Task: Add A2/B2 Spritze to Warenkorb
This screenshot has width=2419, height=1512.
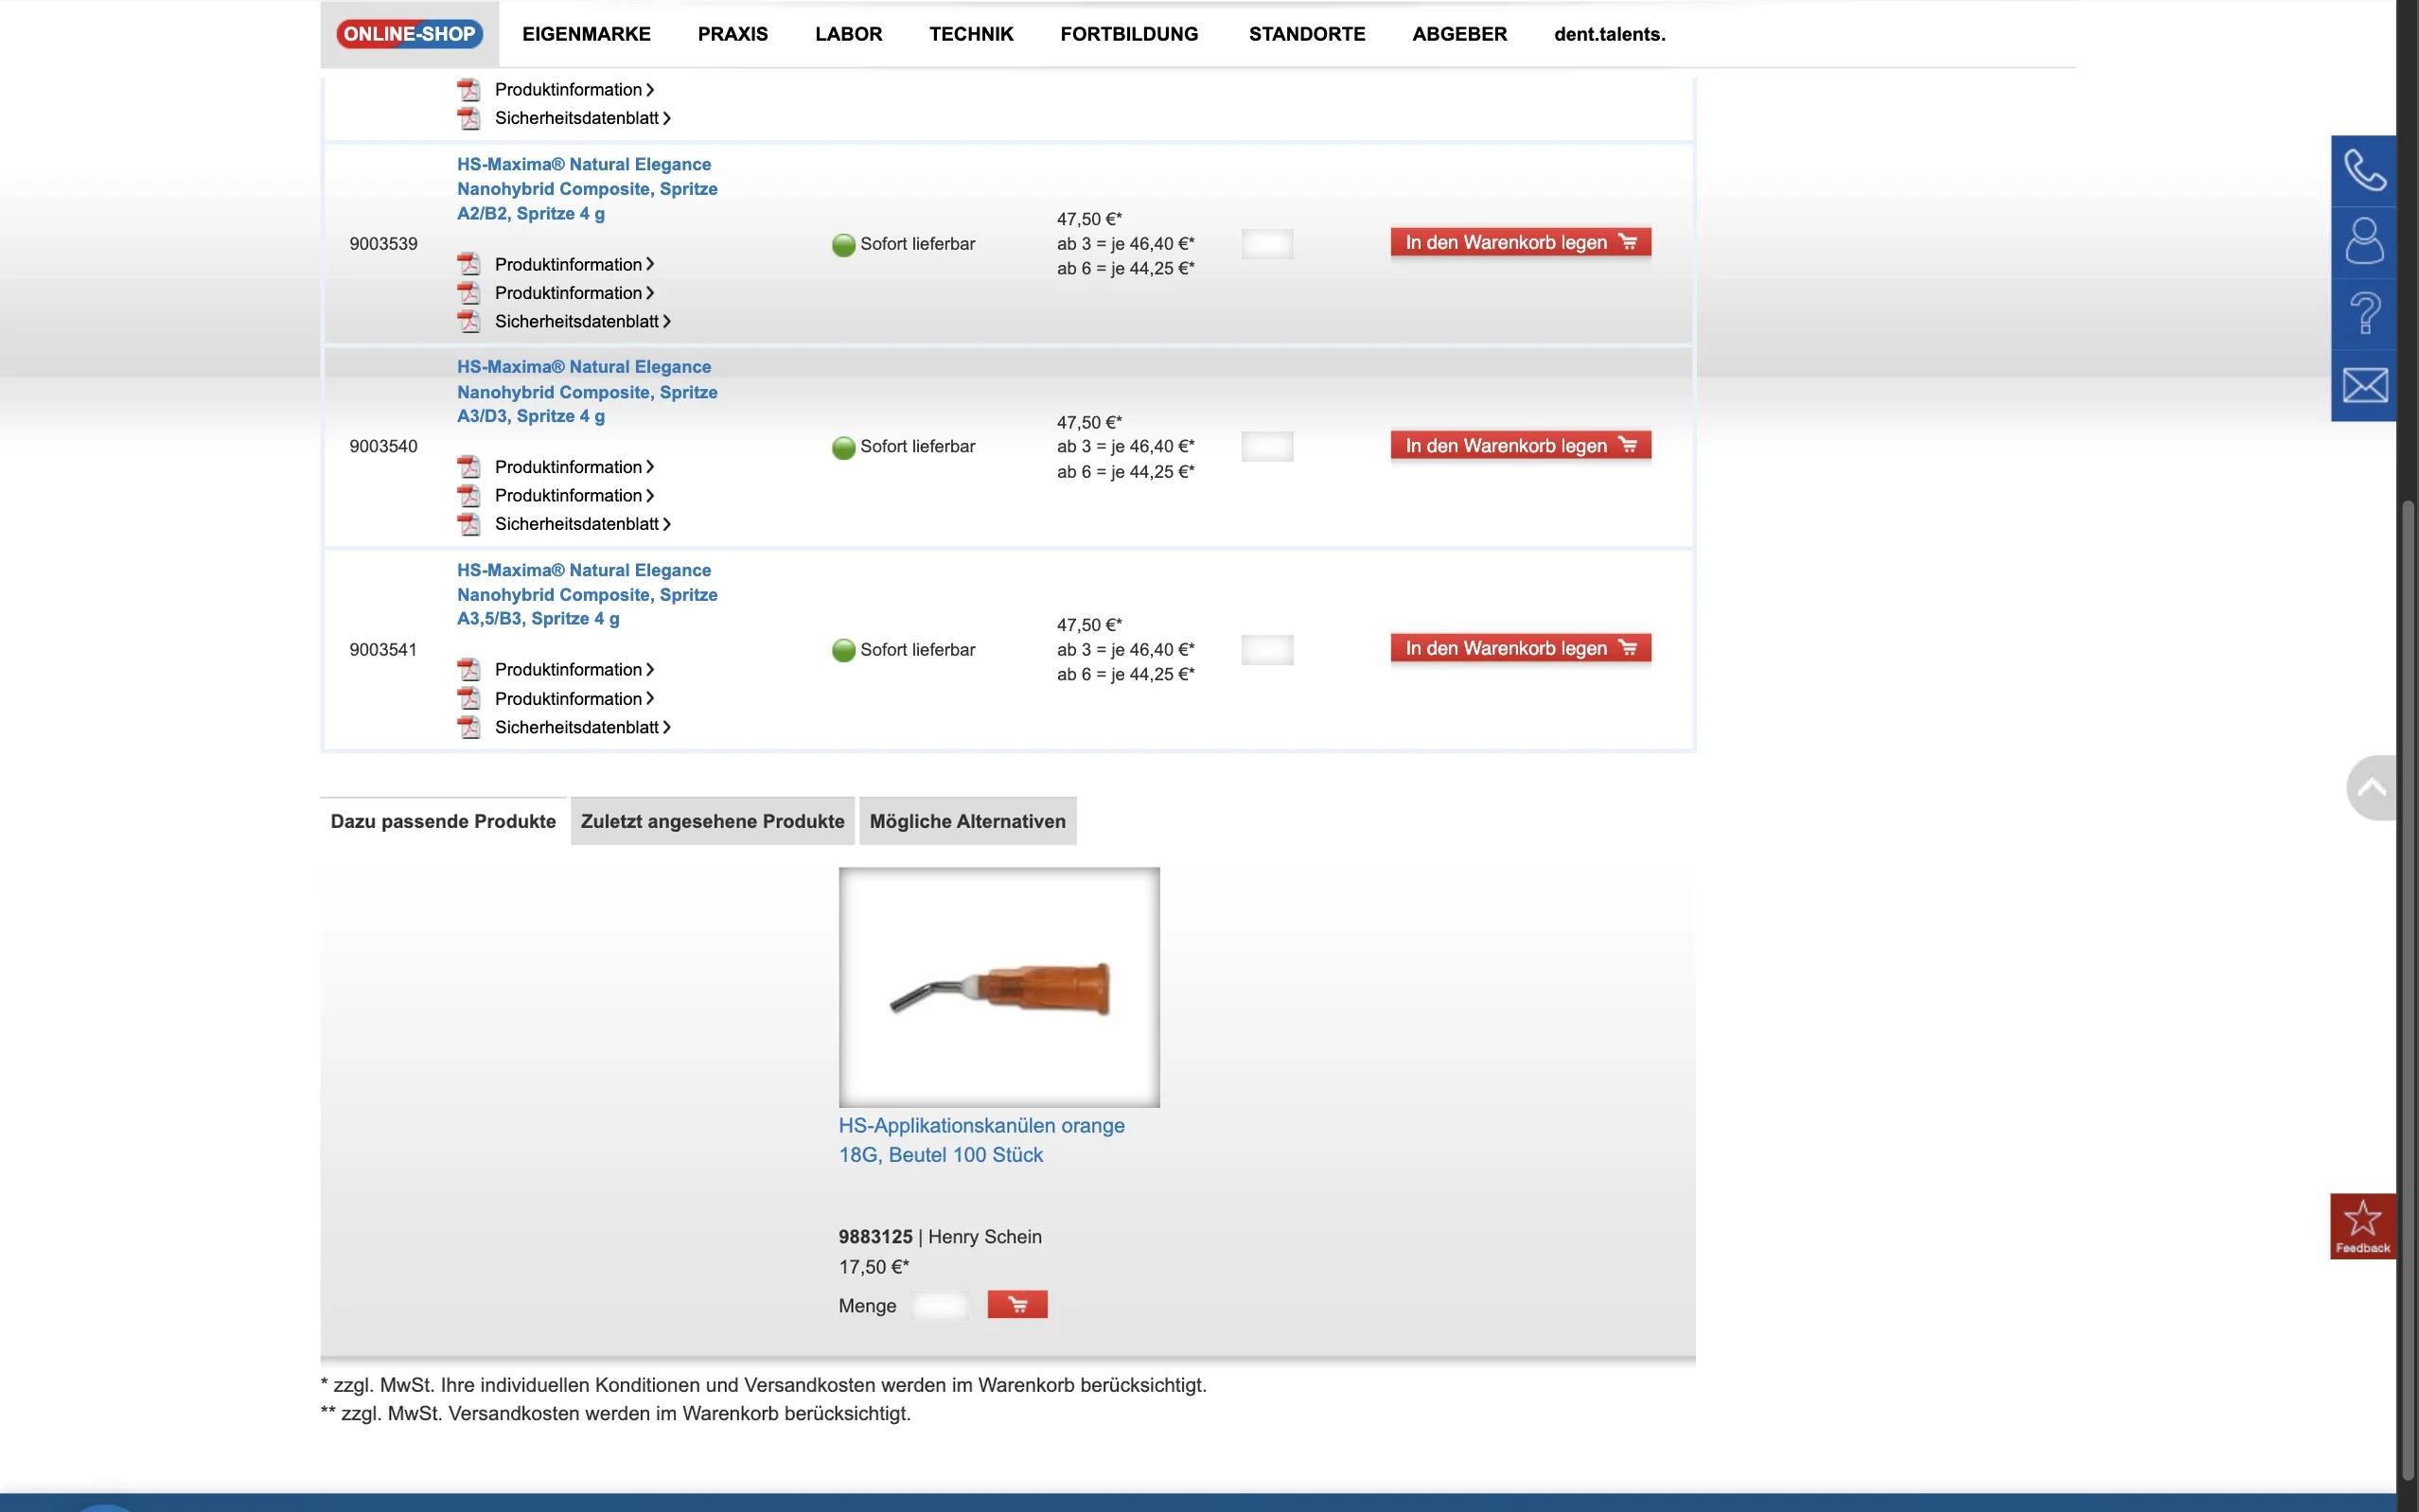Action: click(1520, 242)
